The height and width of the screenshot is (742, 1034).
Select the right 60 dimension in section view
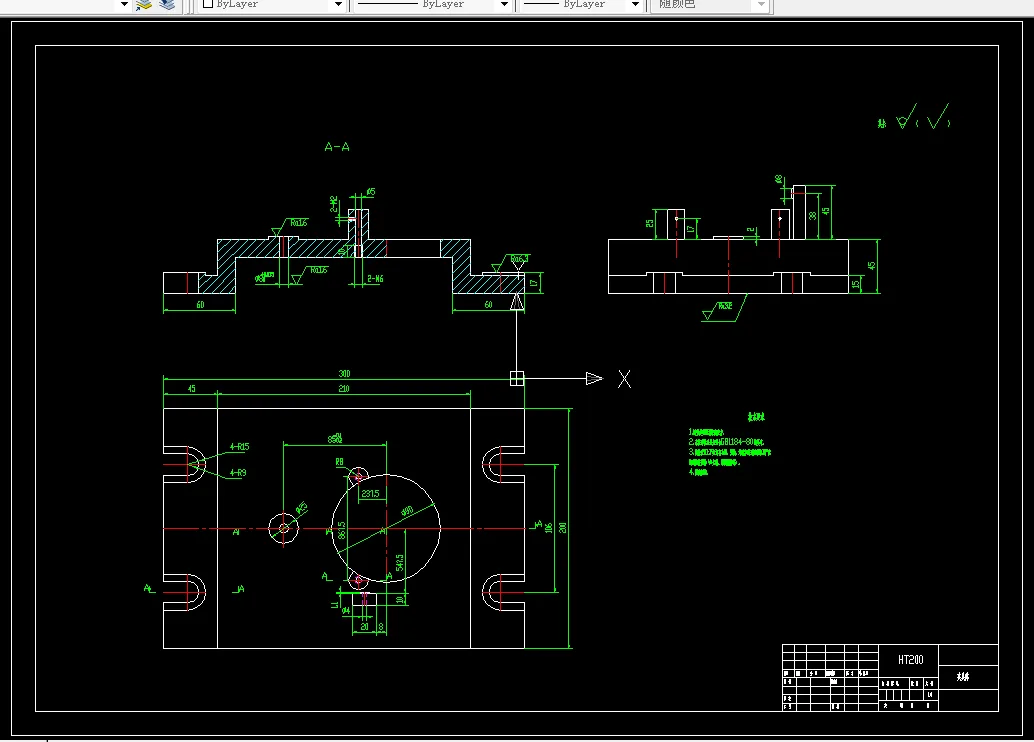click(489, 305)
